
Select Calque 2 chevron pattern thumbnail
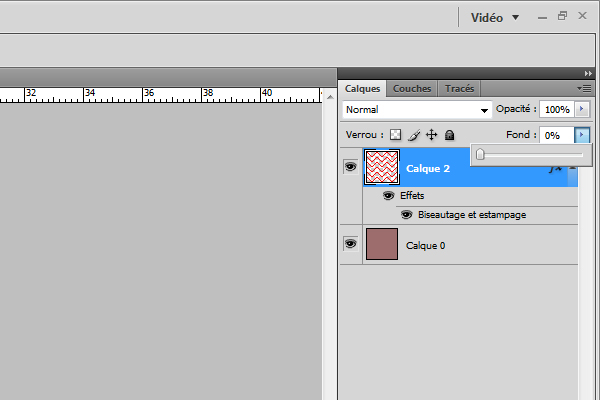[x=382, y=167]
